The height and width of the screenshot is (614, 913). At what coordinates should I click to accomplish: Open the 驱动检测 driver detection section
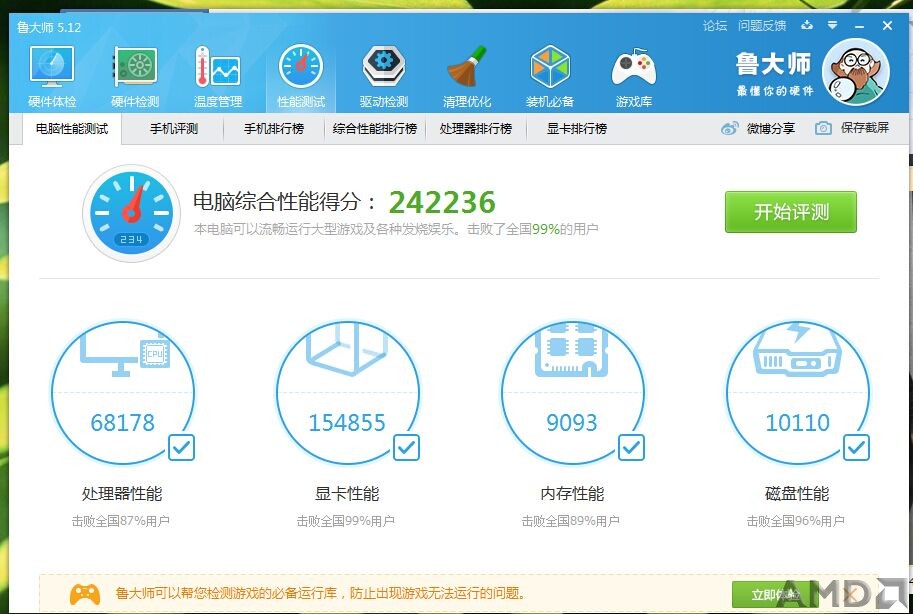[x=384, y=76]
